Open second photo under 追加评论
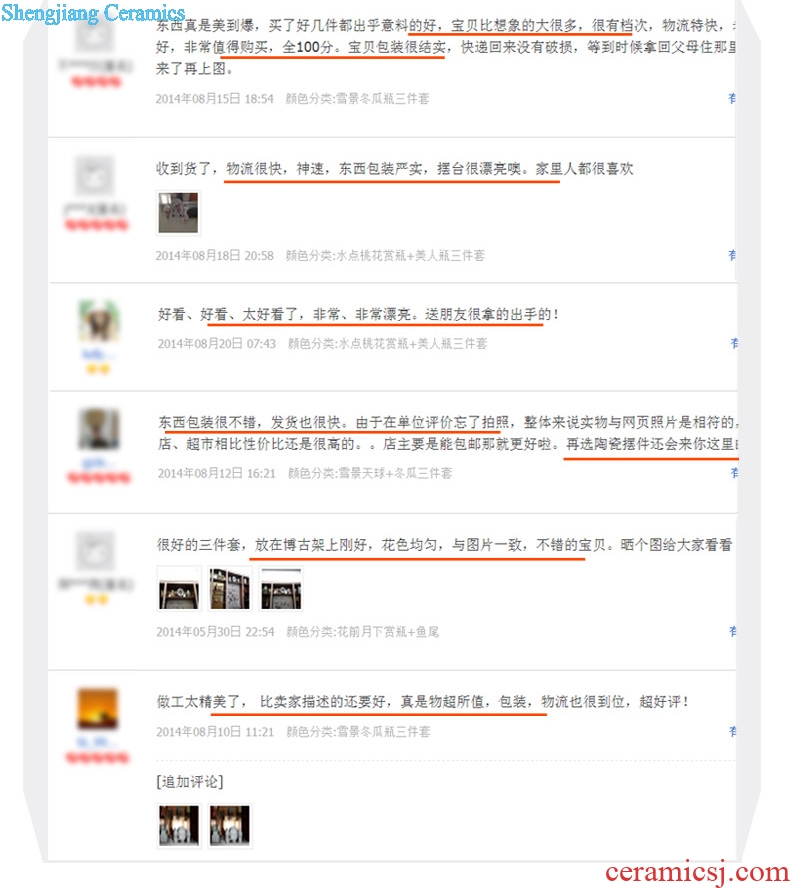 pos(229,825)
